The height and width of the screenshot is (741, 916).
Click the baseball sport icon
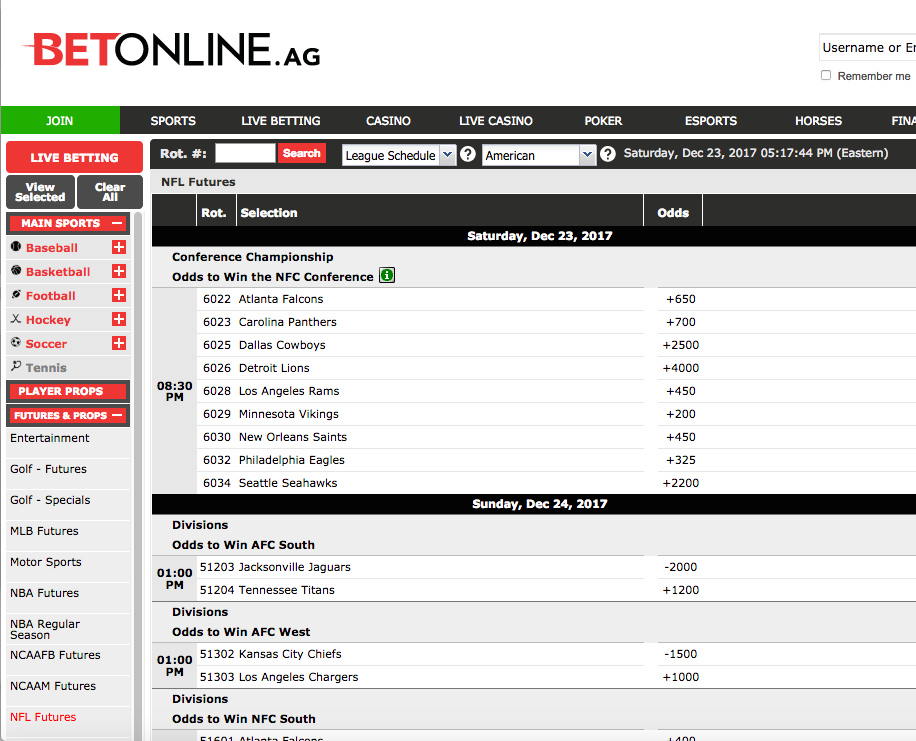click(x=16, y=247)
